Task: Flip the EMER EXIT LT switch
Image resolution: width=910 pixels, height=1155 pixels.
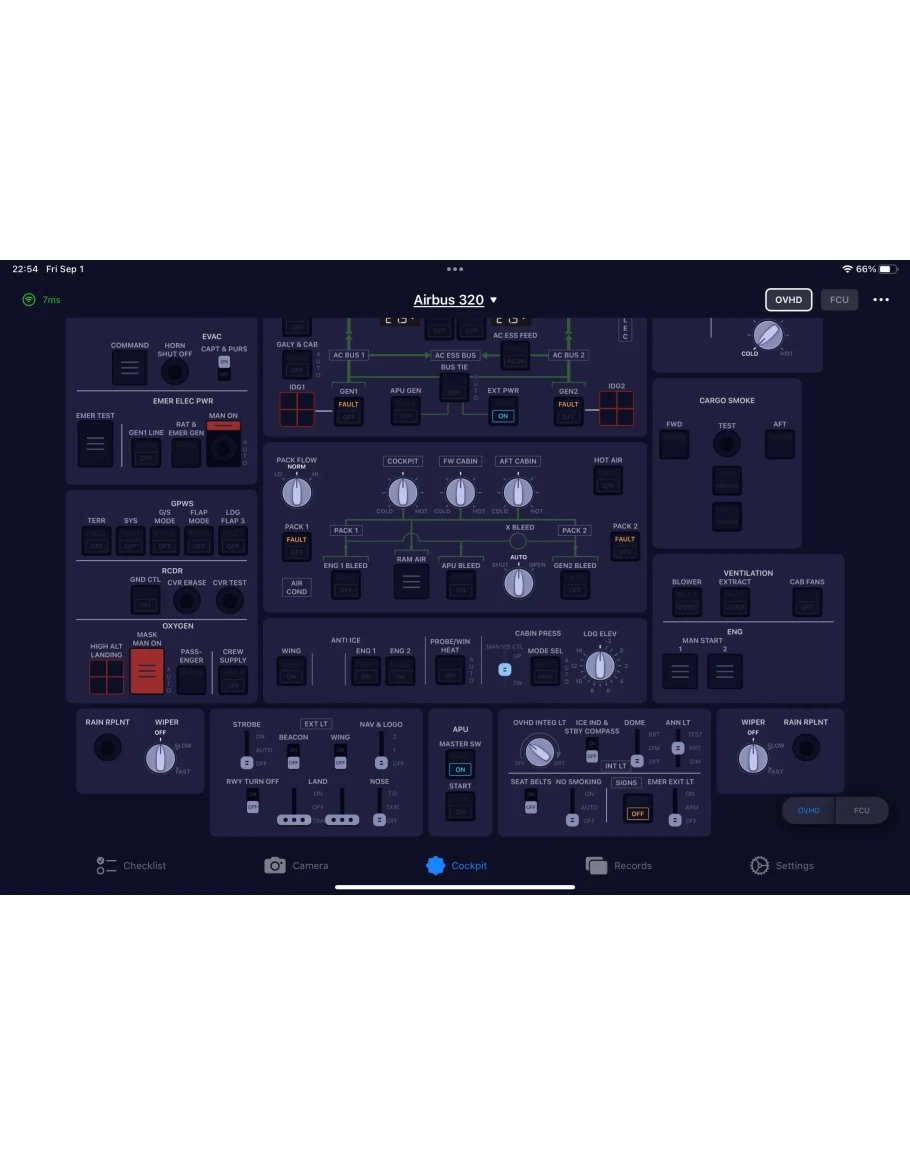Action: click(674, 807)
